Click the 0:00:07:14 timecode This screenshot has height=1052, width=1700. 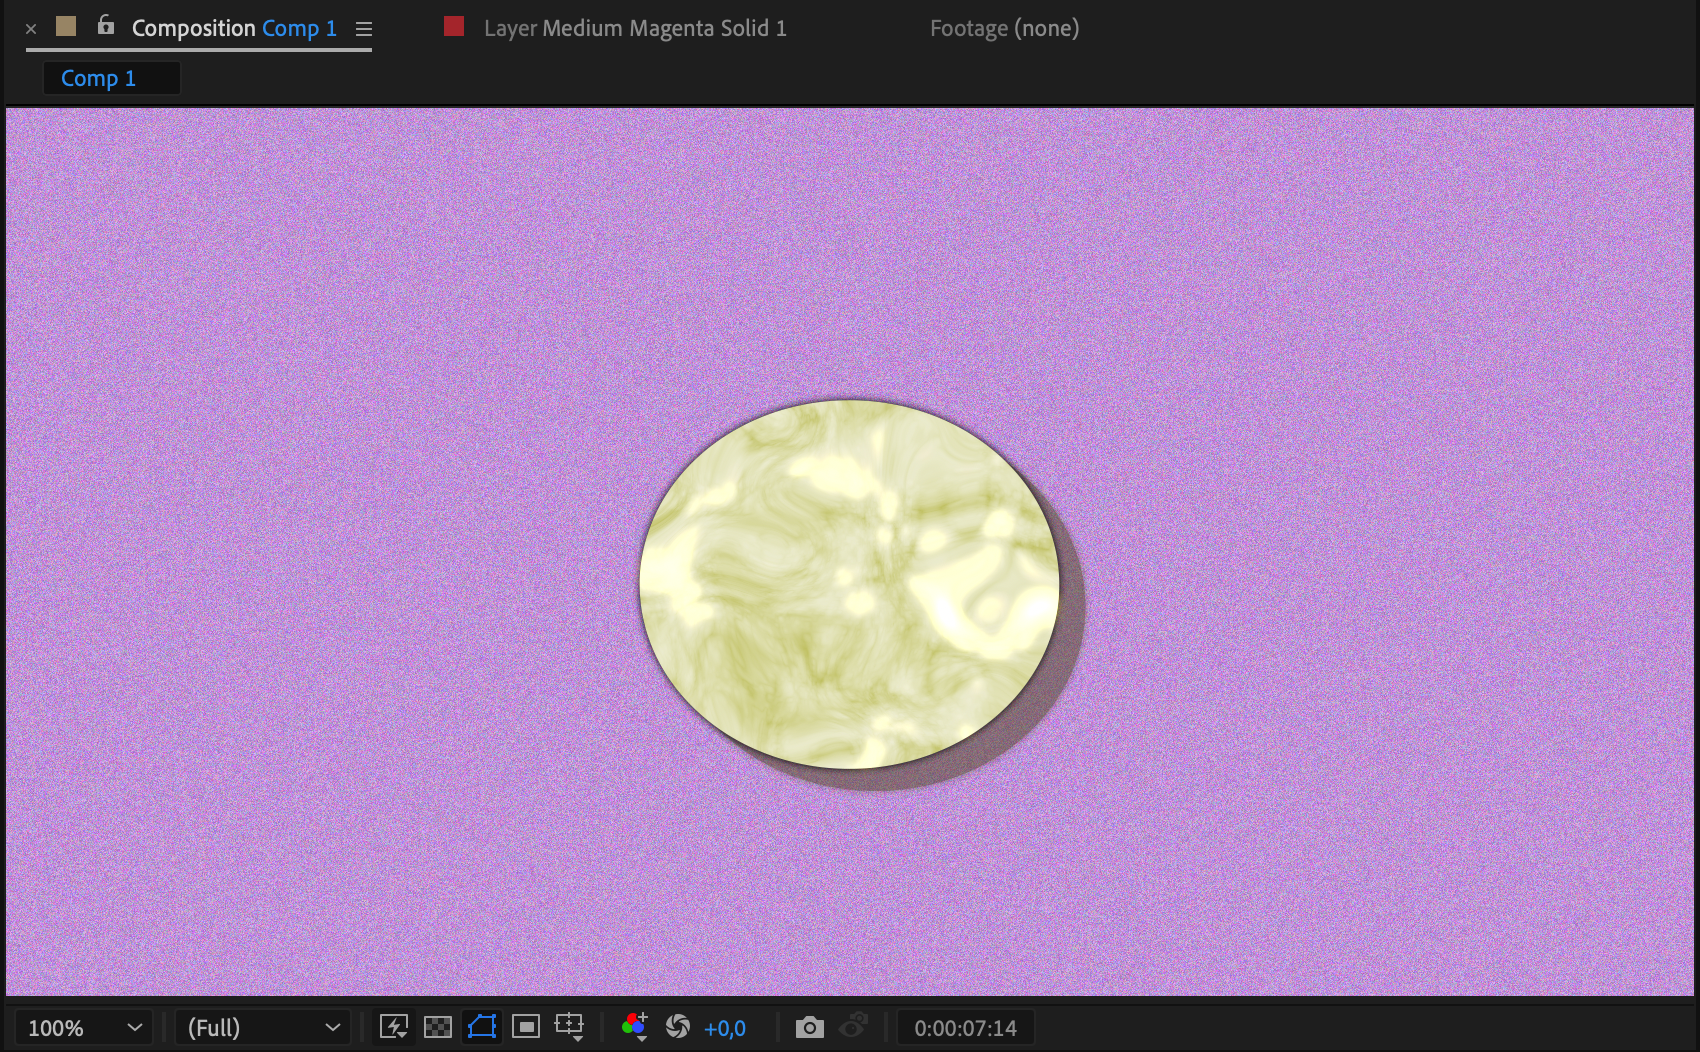tap(965, 1028)
